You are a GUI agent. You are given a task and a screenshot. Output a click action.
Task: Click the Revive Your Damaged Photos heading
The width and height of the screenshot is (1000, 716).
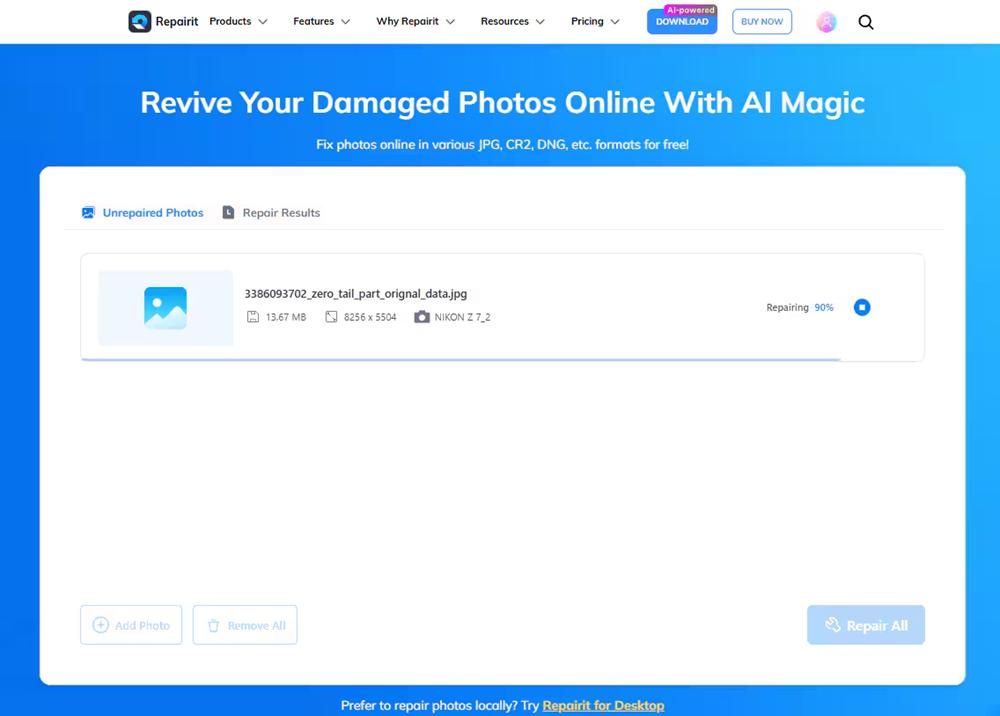click(503, 103)
